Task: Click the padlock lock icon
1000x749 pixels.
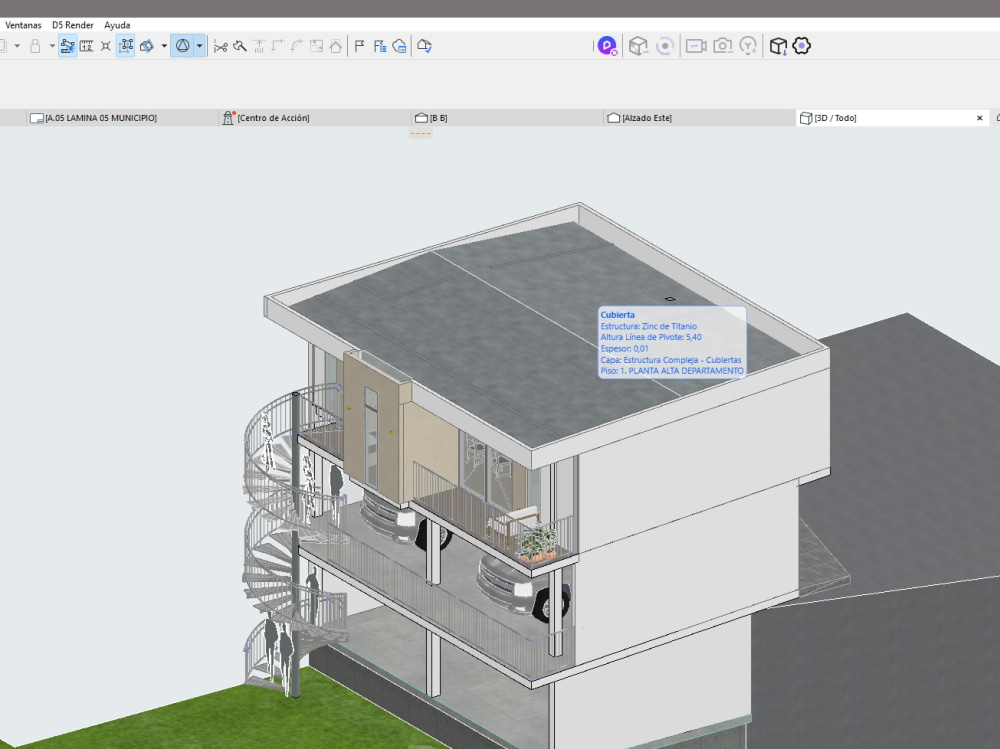Action: (36, 46)
